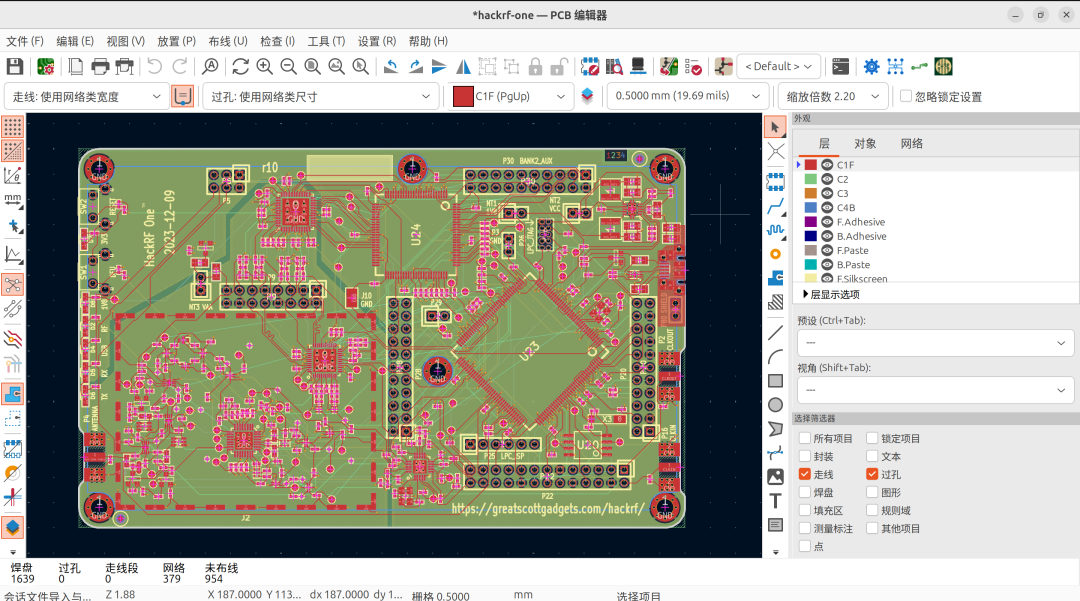1080x601 pixels.
Task: Switch to the 网络 tab
Action: (x=911, y=143)
